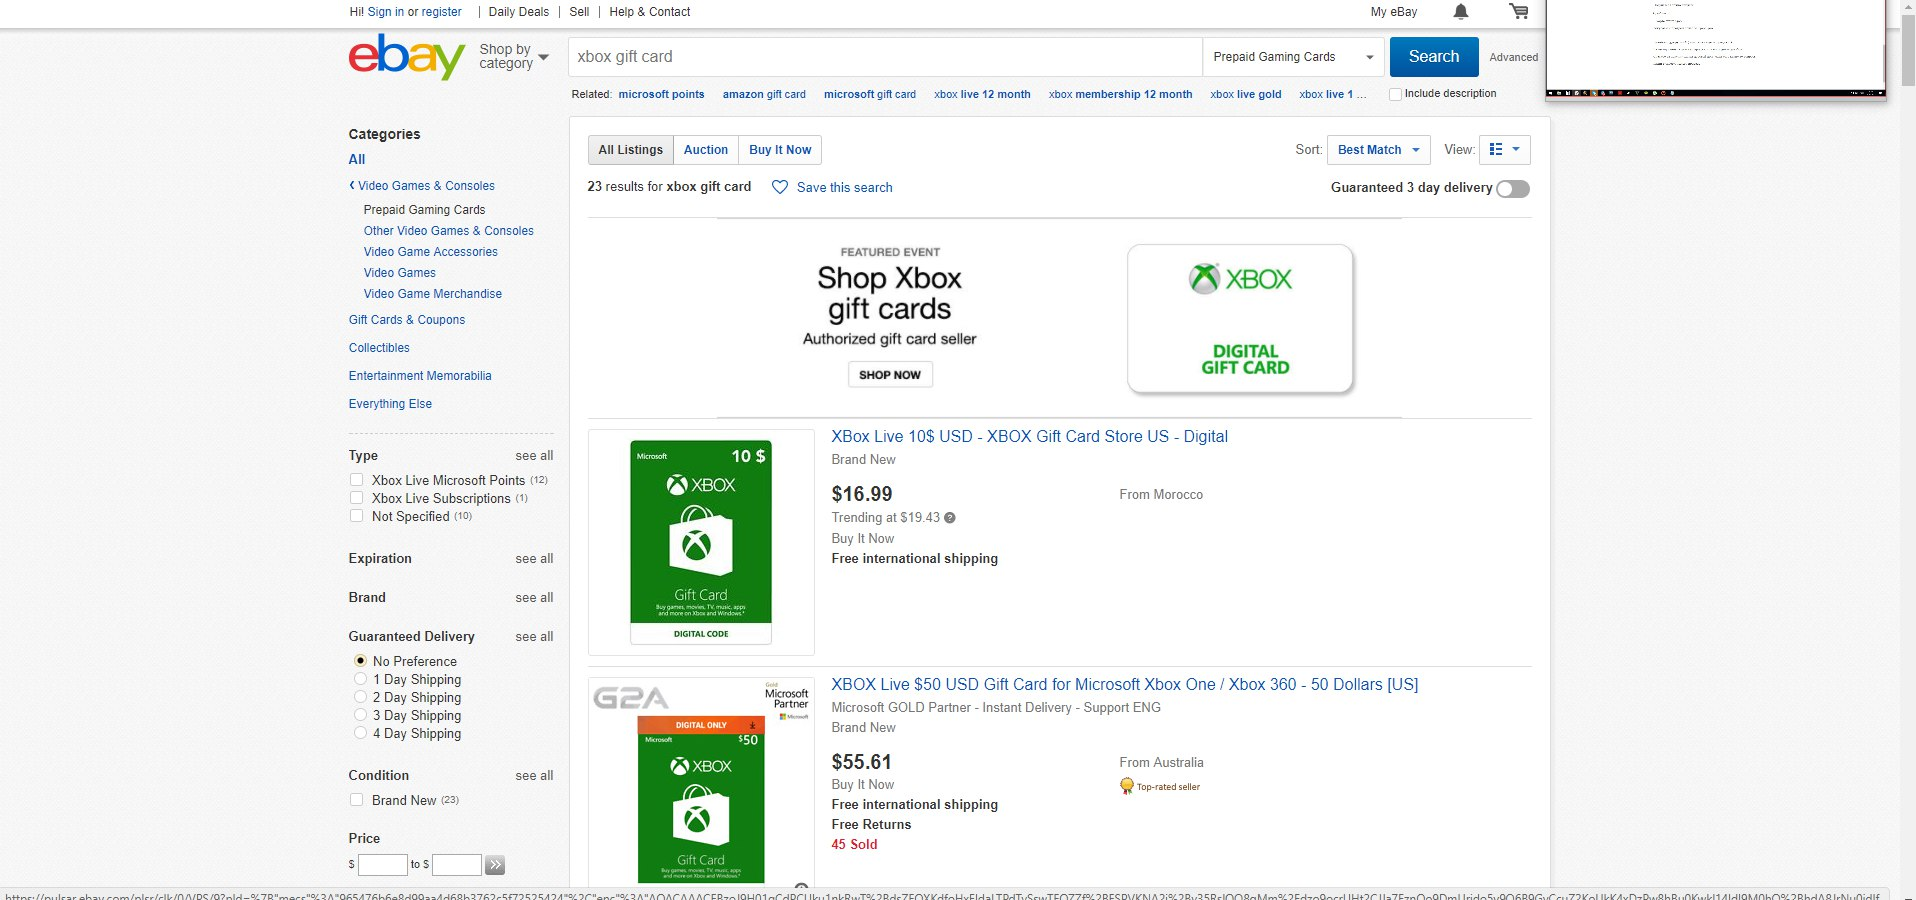The height and width of the screenshot is (900, 1916).
Task: Click the SHOP NOW button
Action: coord(889,375)
